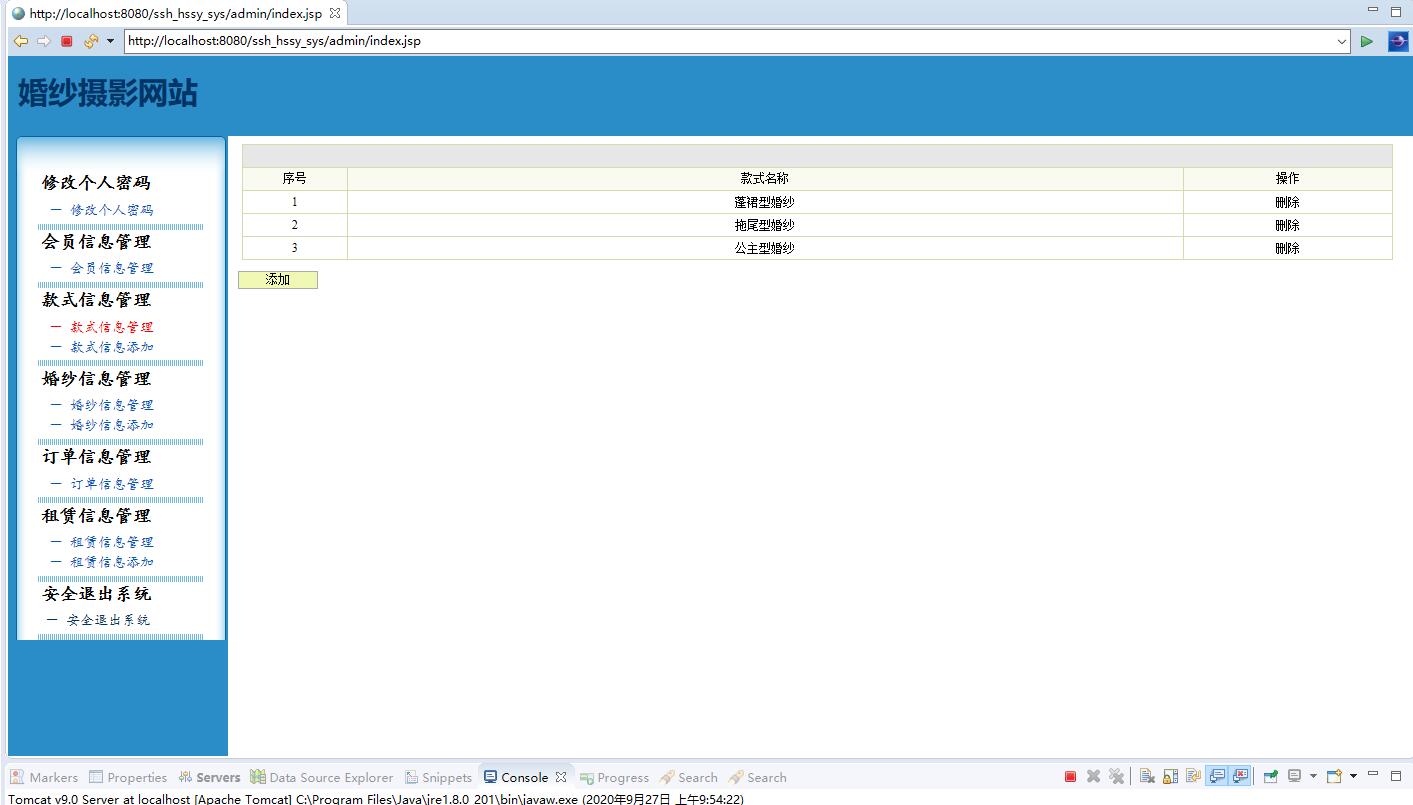The width and height of the screenshot is (1413, 805).
Task: Click the 款式名称 column header
Action: [765, 178]
